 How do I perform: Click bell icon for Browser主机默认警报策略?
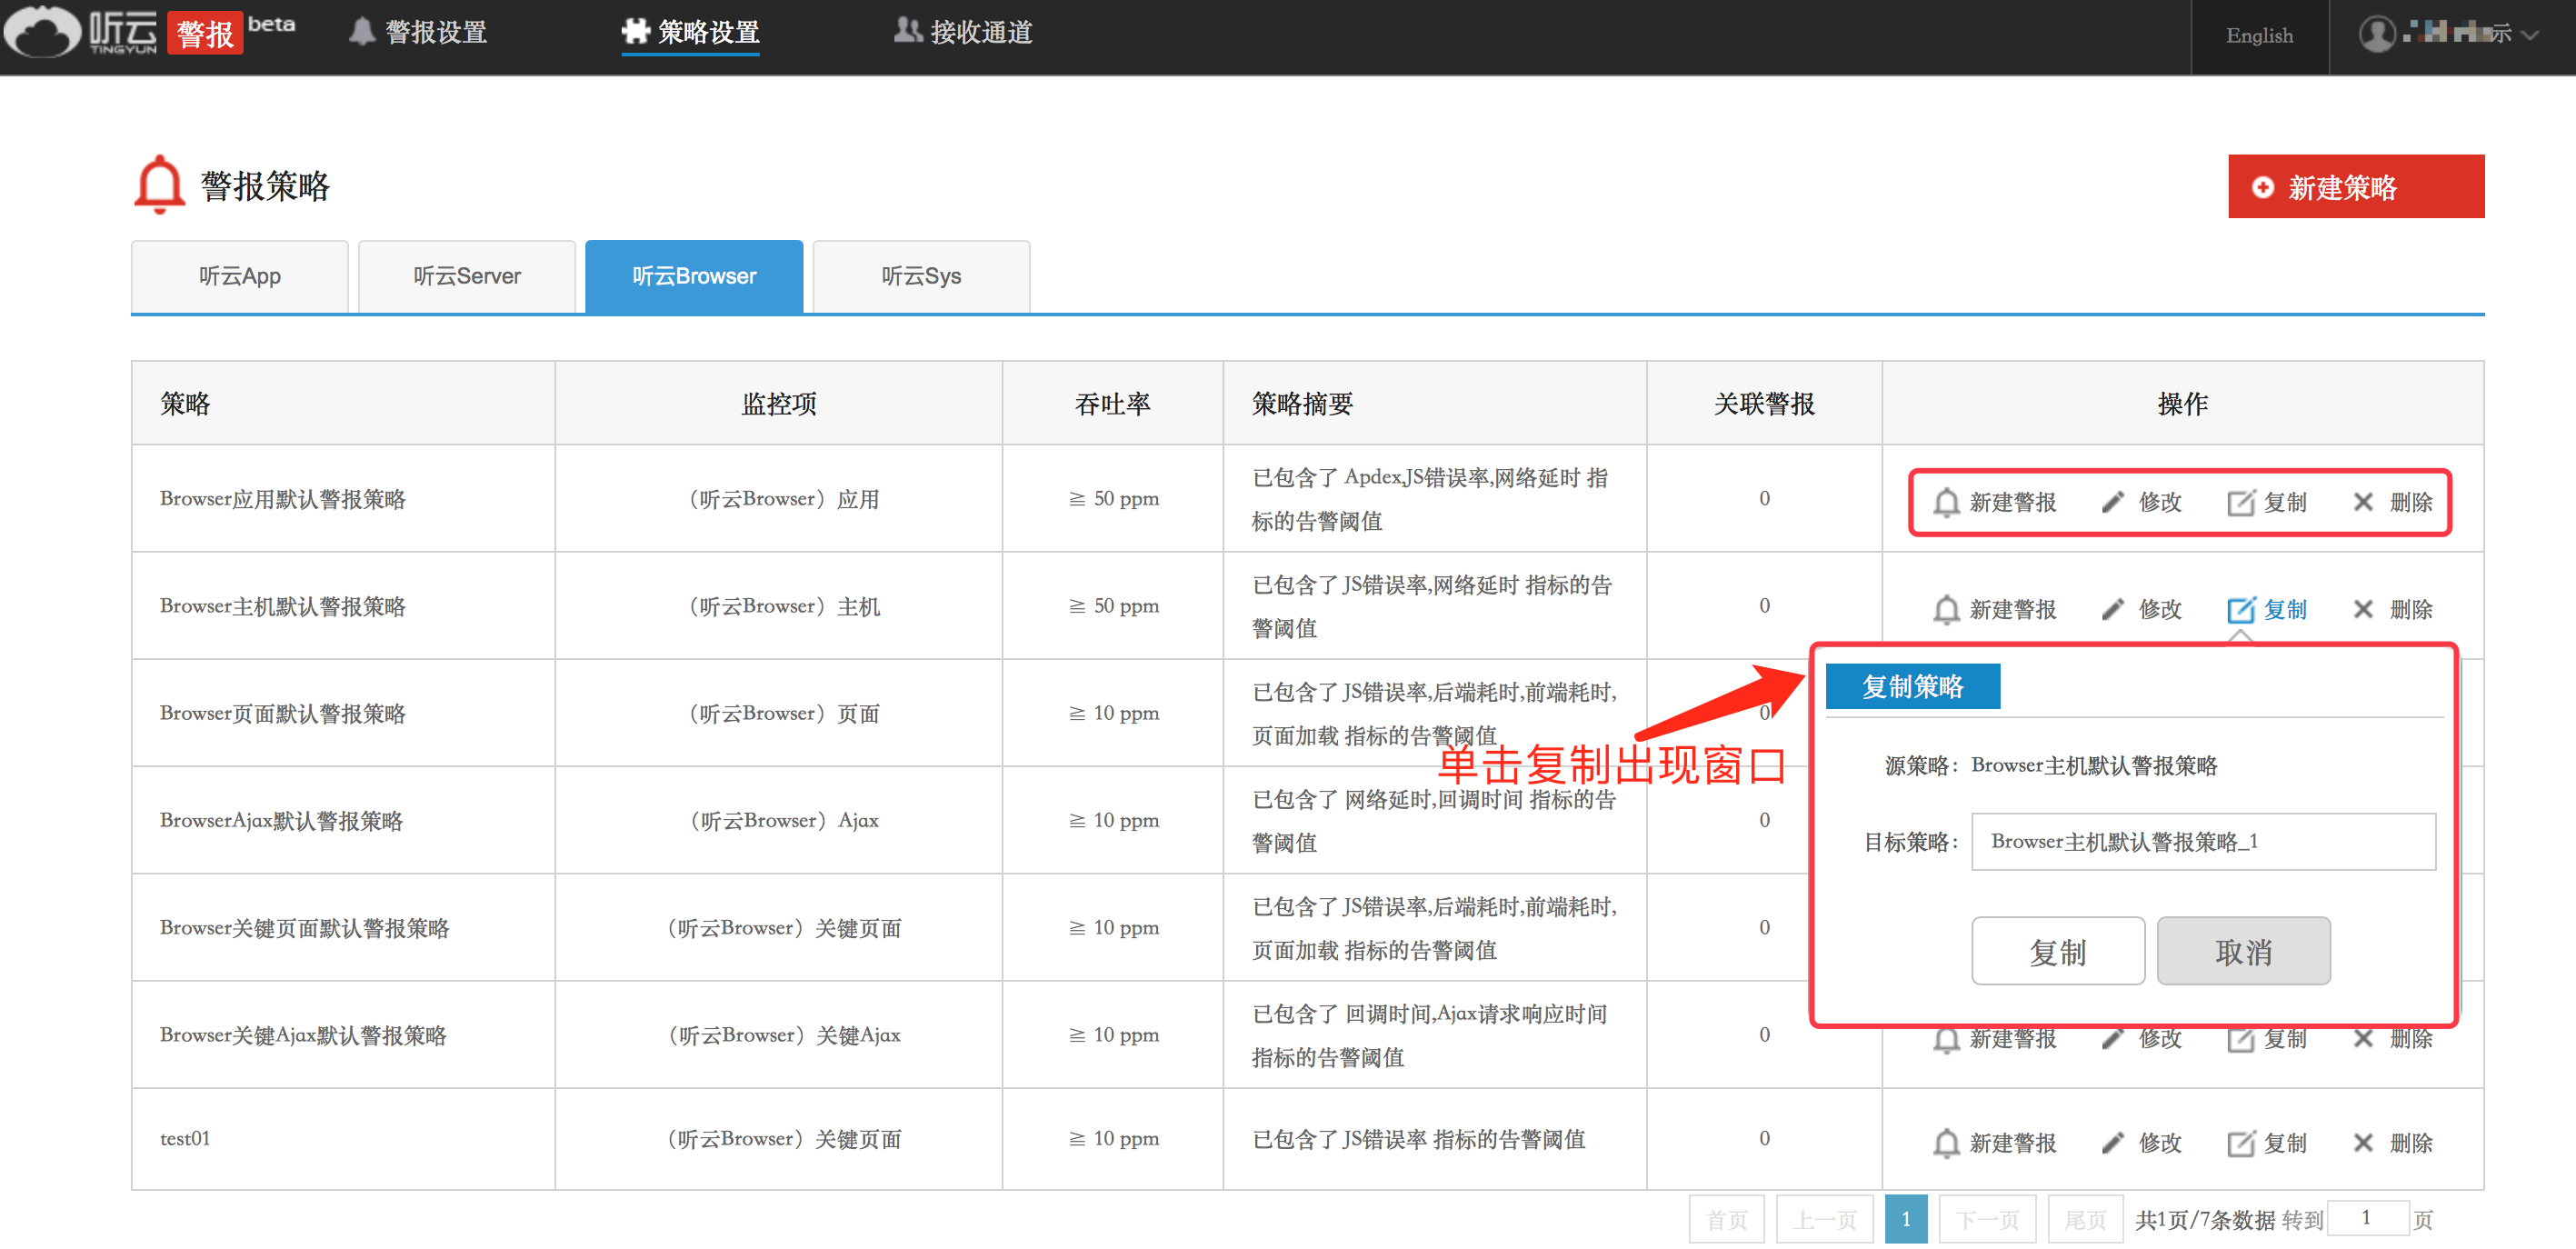(1946, 609)
